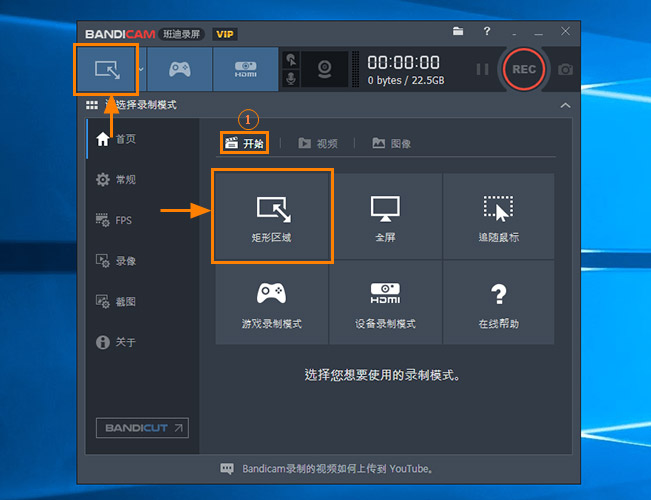The width and height of the screenshot is (651, 500).
Task: Toggle the mouse cursor effect icon
Action: tap(291, 60)
